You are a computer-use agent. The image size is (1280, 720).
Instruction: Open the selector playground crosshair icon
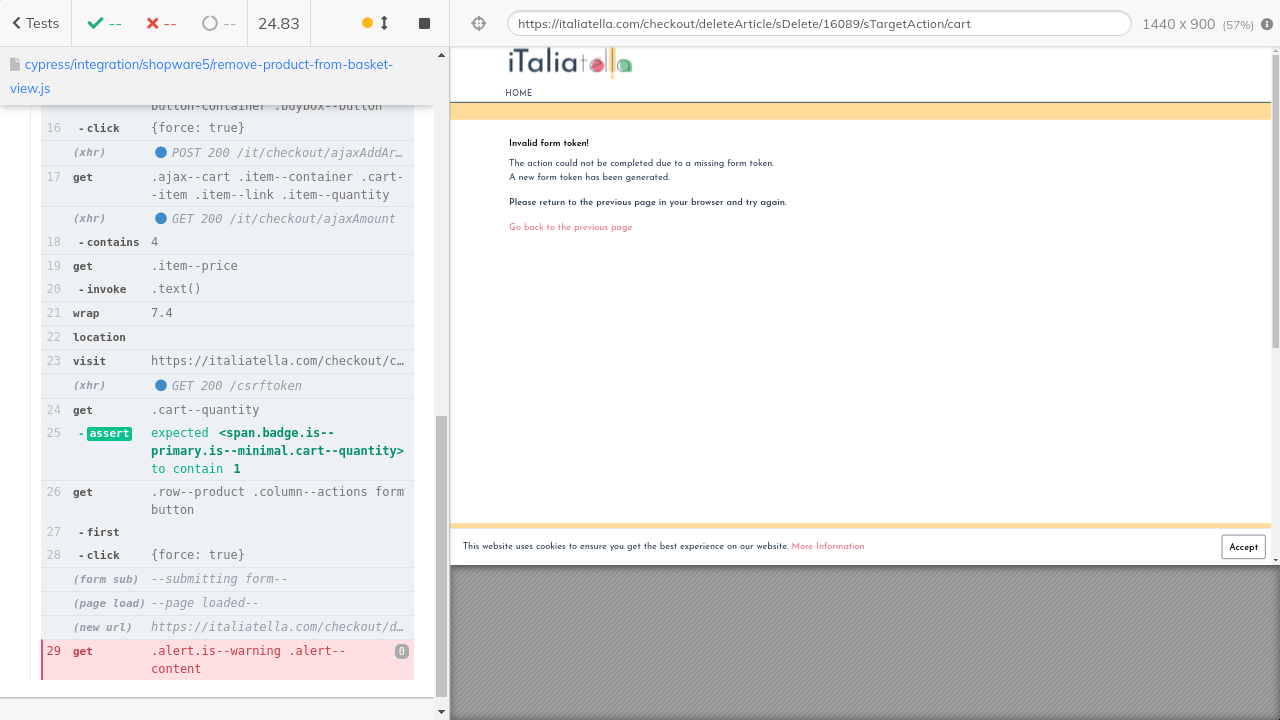pyautogui.click(x=478, y=23)
